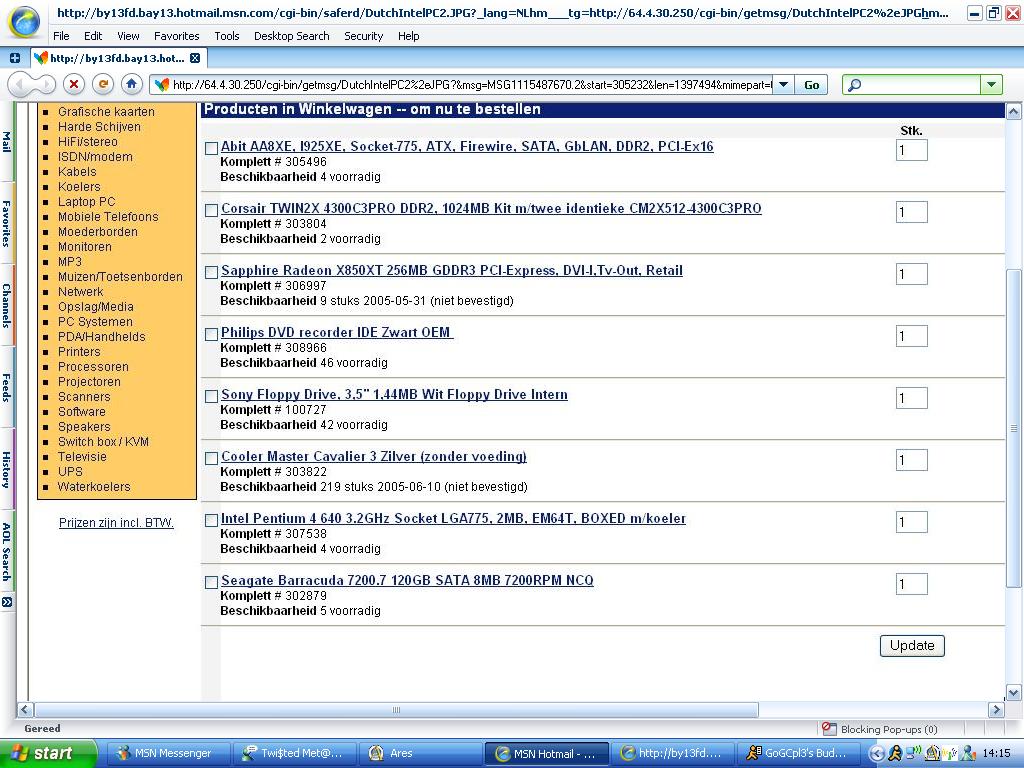Image resolution: width=1024 pixels, height=768 pixels.
Task: Open the AOL Search sidebar tab
Action: click(x=7, y=552)
